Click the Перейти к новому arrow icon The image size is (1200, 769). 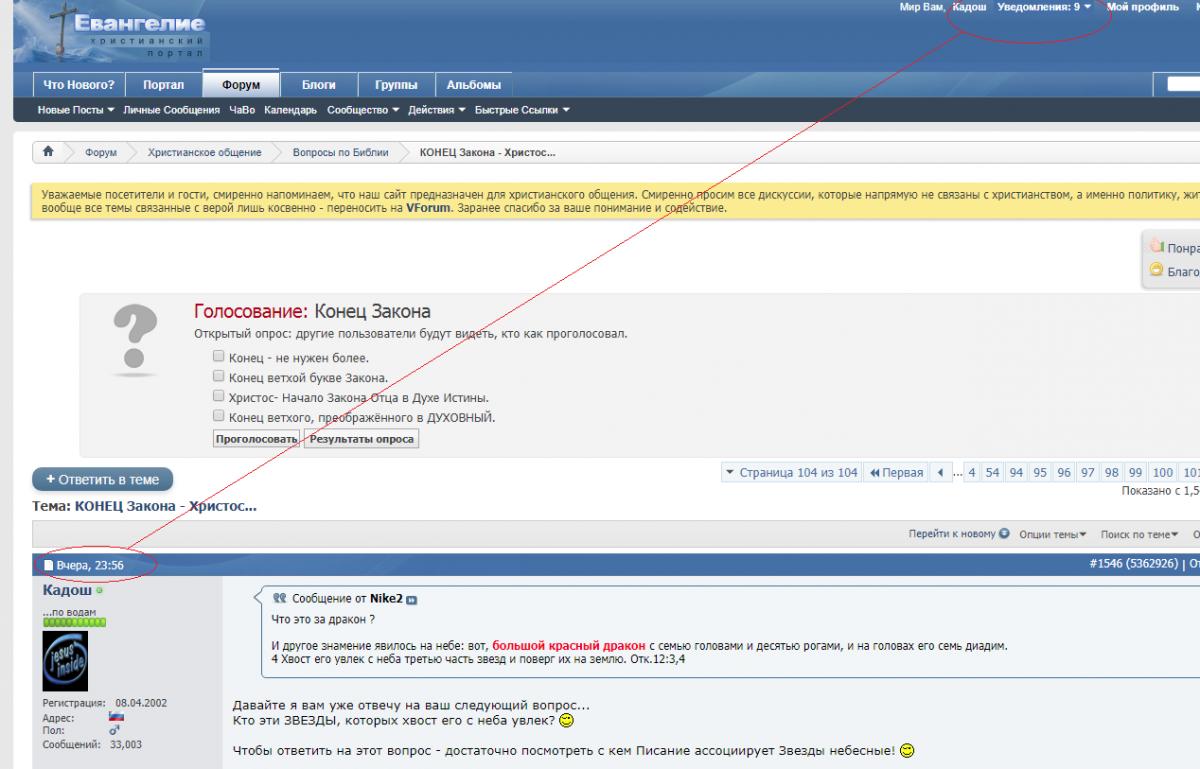click(x=1004, y=534)
